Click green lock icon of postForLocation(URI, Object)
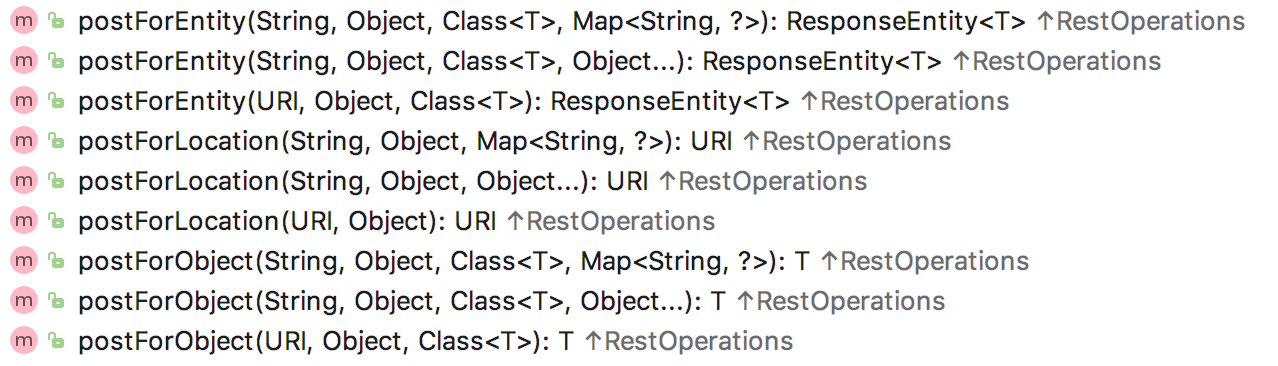The height and width of the screenshot is (366, 1278). (57, 221)
